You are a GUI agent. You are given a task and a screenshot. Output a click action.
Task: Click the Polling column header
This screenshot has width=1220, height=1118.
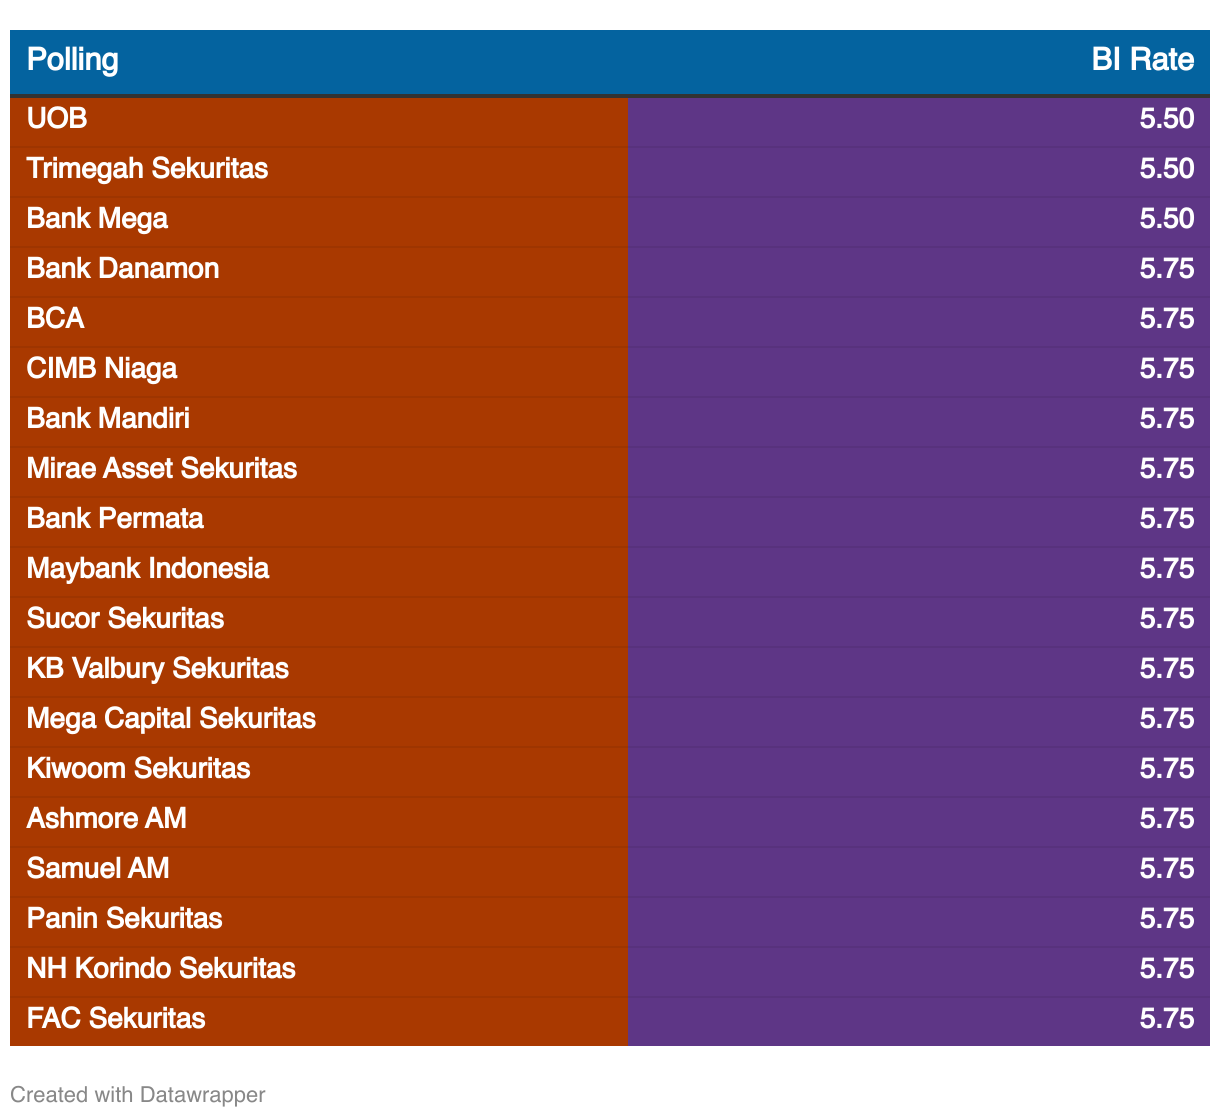click(x=73, y=60)
